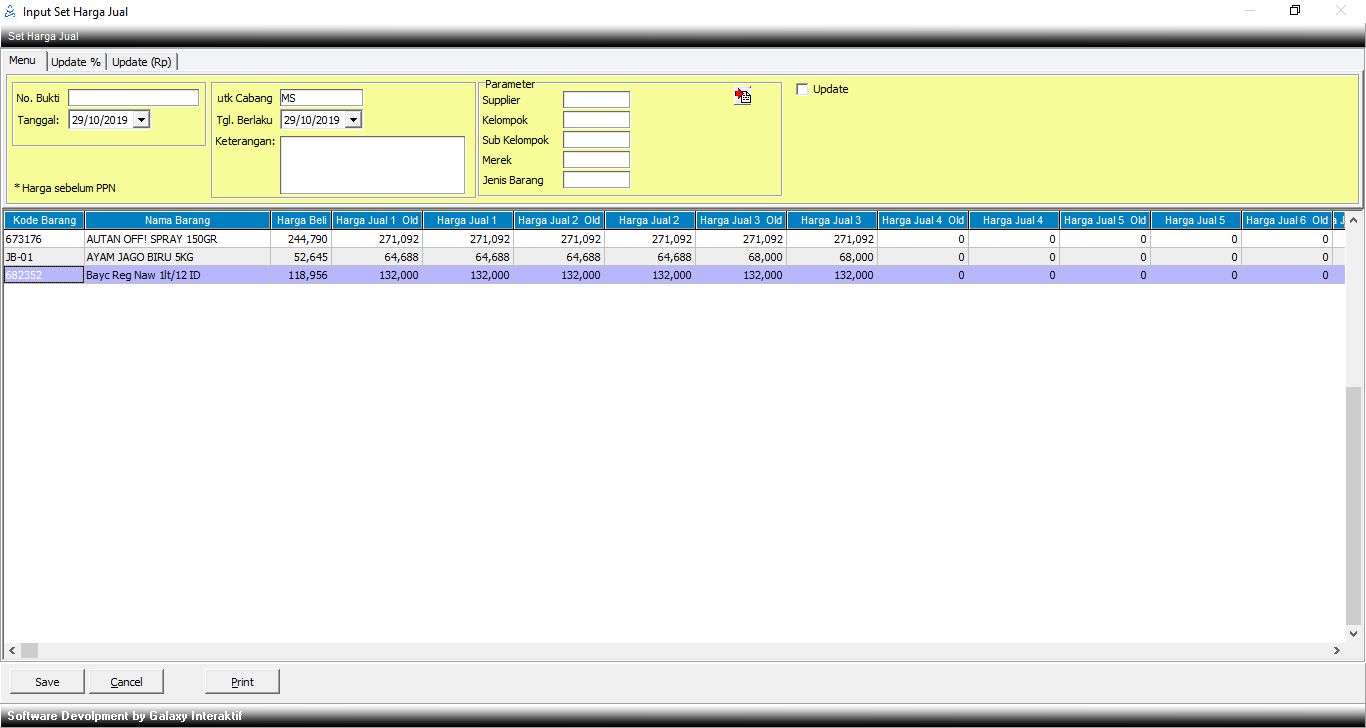Sort by Nama Barang column header
1366x728 pixels.
177,220
